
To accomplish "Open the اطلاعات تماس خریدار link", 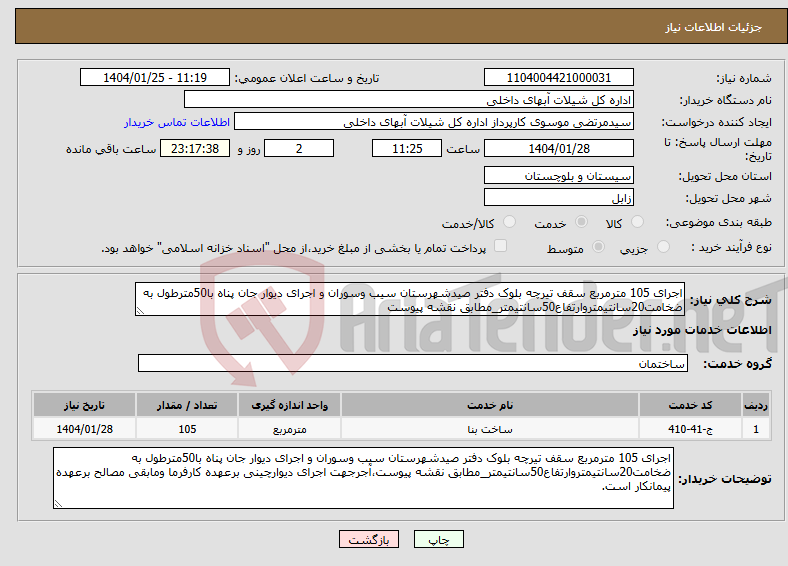I will coord(177,122).
